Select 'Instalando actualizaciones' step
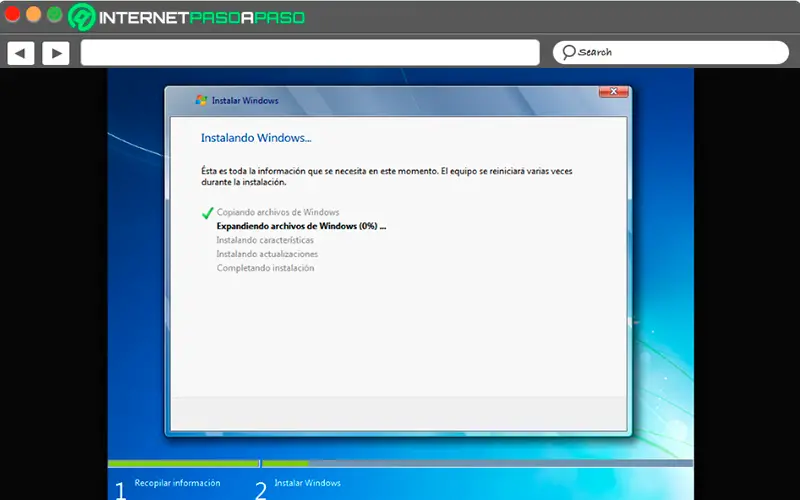The width and height of the screenshot is (800, 500). tap(267, 254)
